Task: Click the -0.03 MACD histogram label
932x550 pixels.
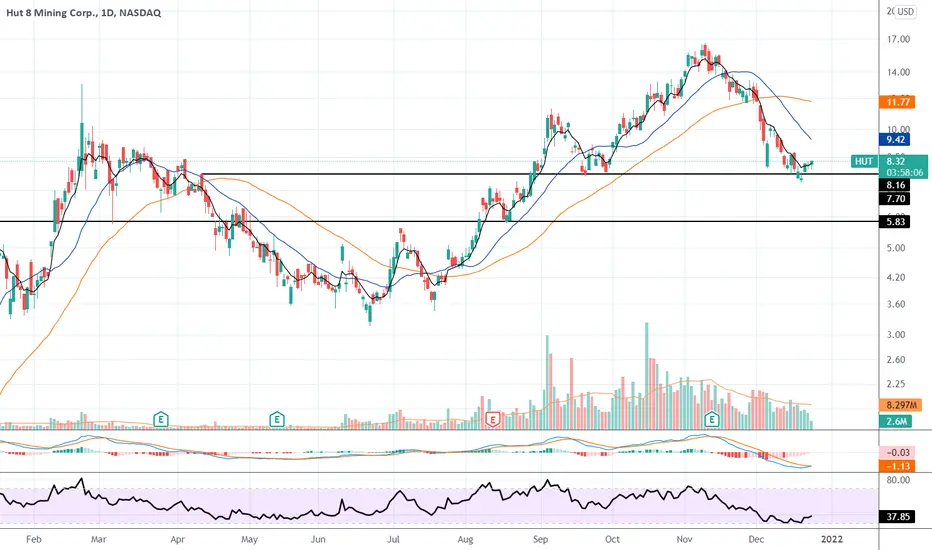Action: [898, 452]
